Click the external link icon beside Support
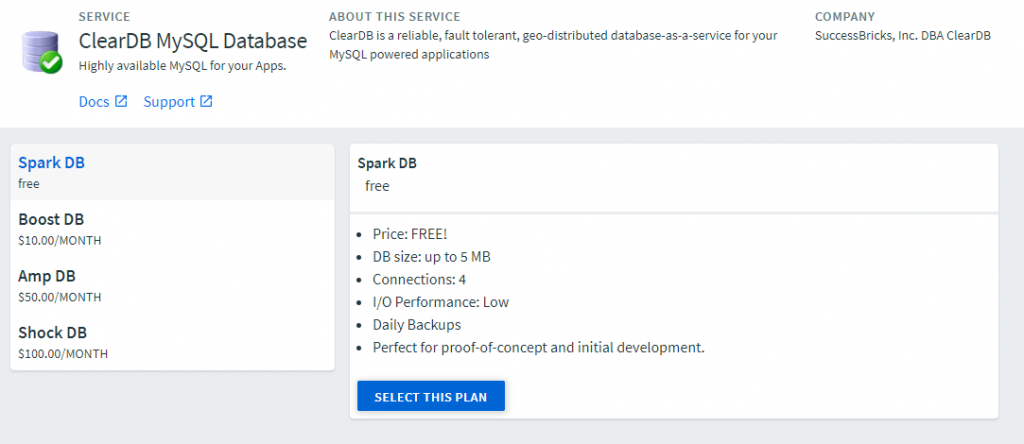The height and width of the screenshot is (444, 1024). [206, 101]
